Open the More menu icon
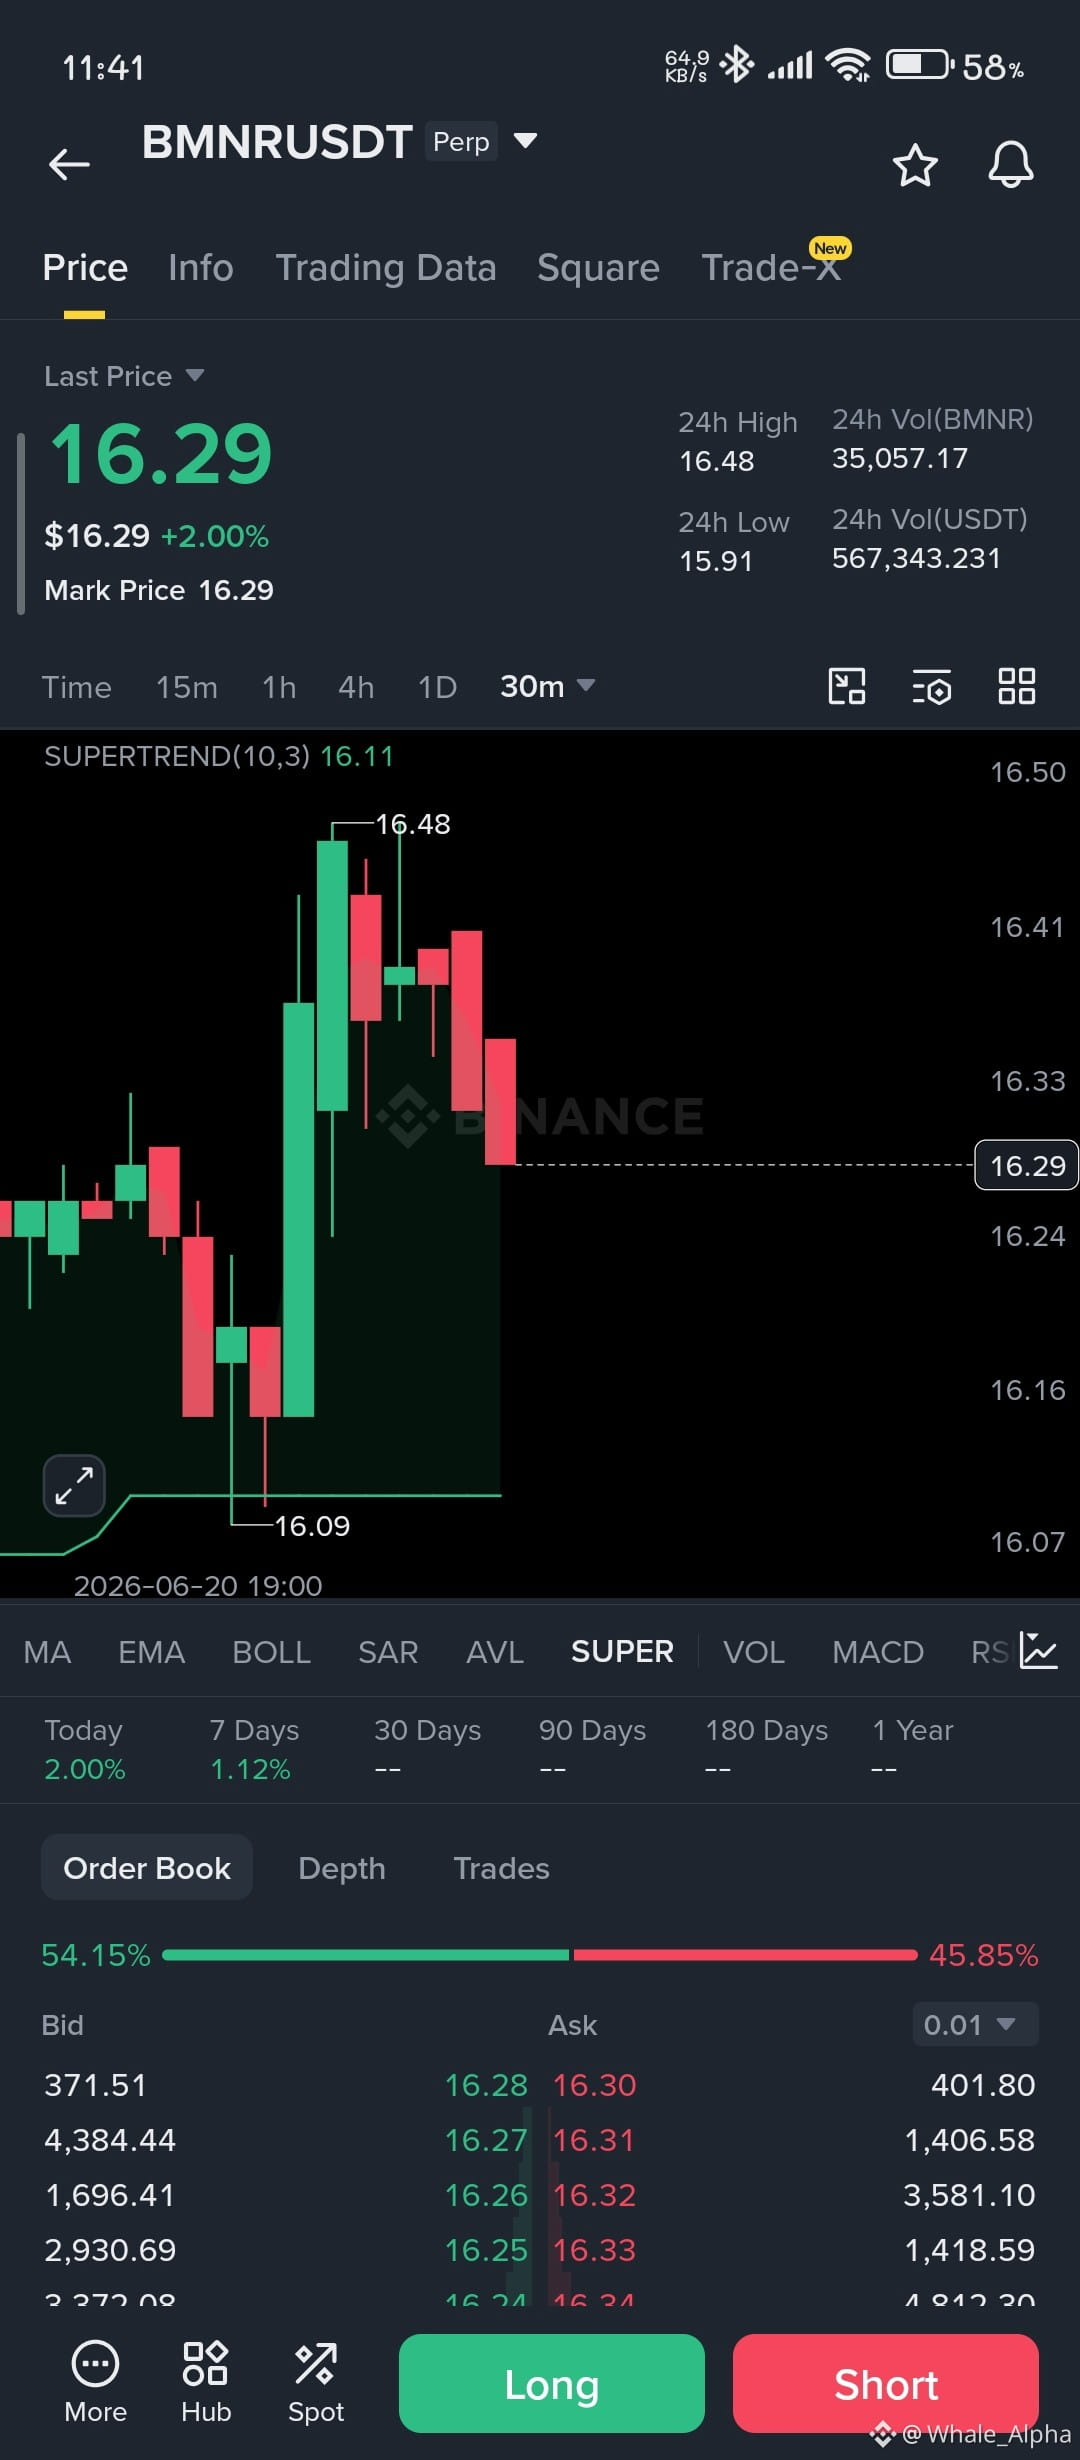 95,2383
